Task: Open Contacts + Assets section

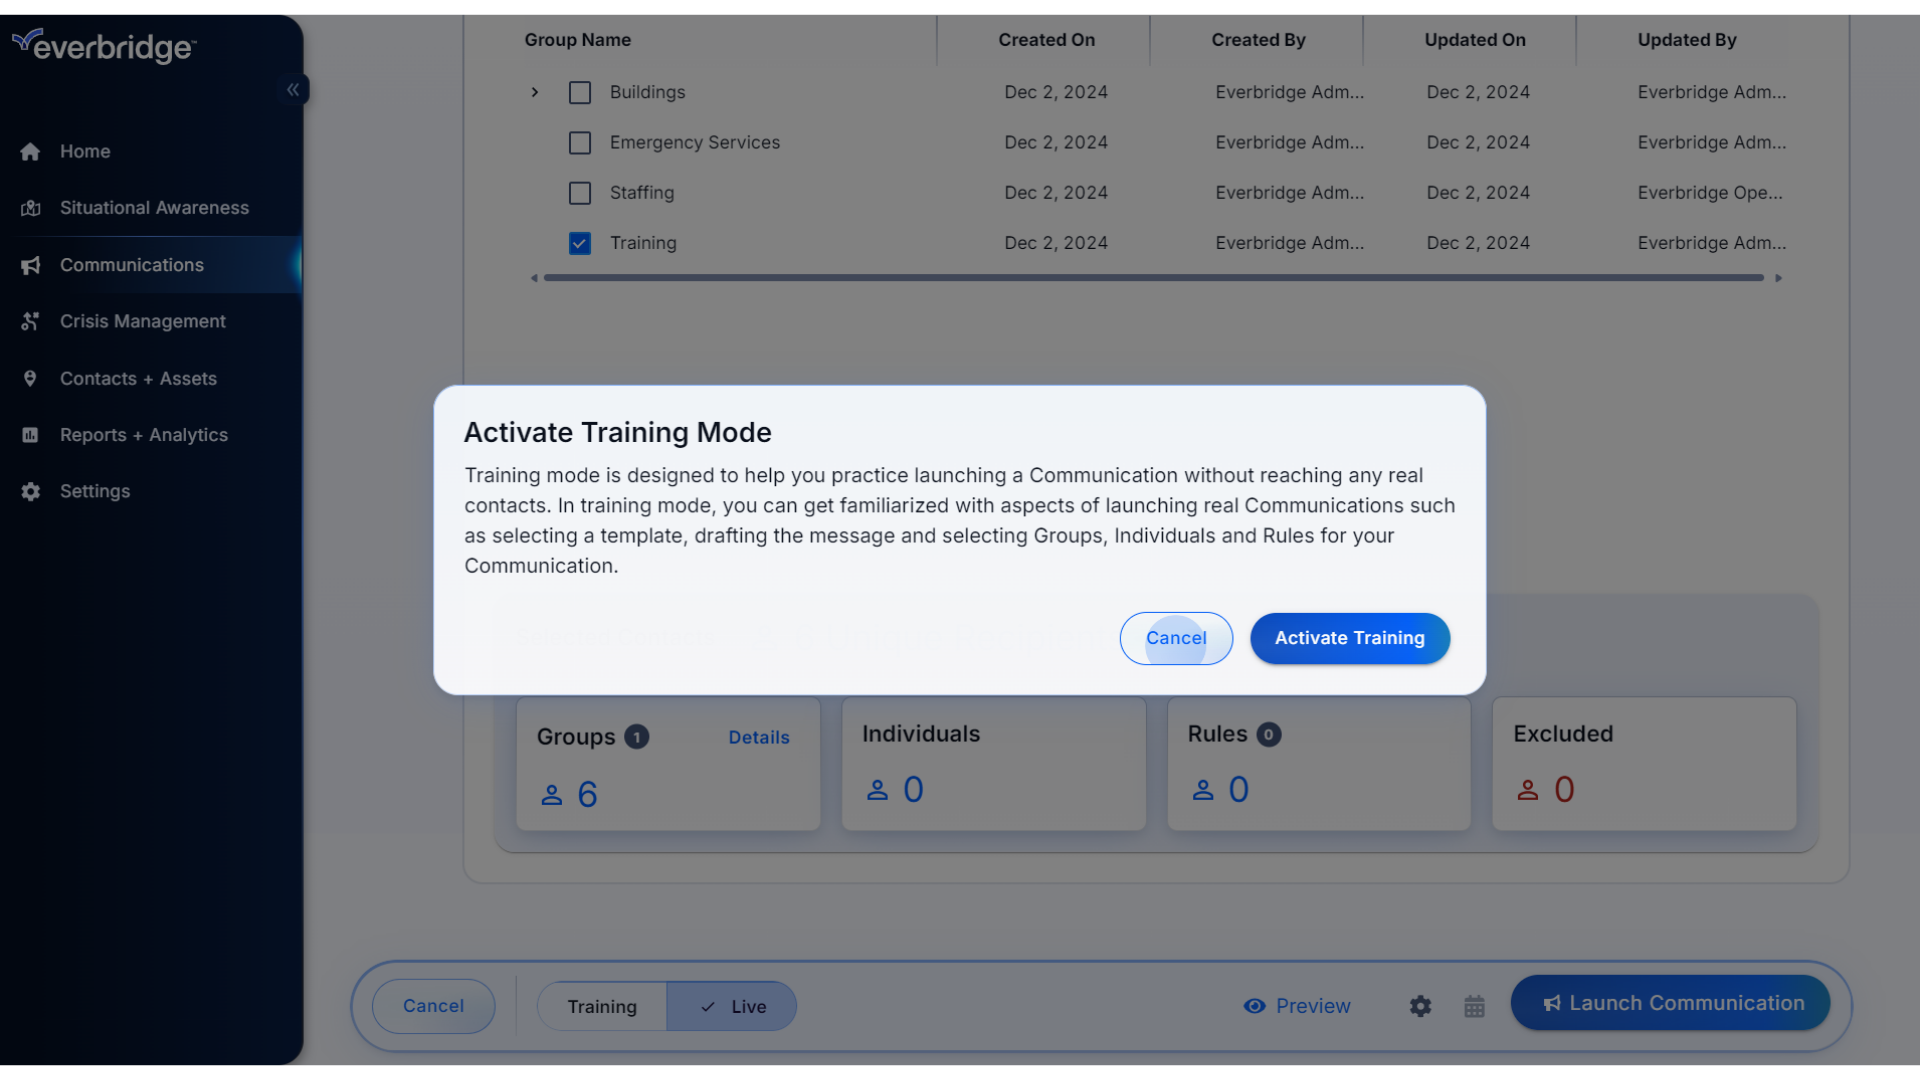Action: (x=138, y=378)
